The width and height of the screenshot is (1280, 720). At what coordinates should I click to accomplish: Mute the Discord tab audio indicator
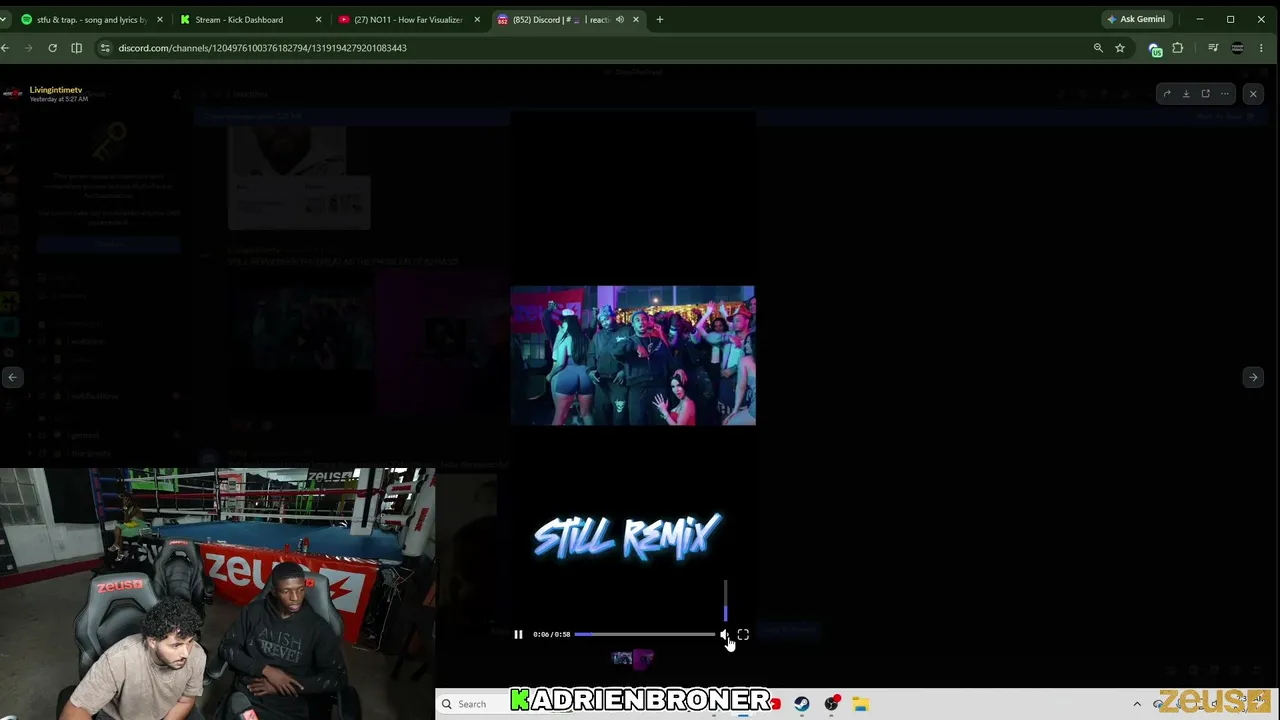[620, 19]
